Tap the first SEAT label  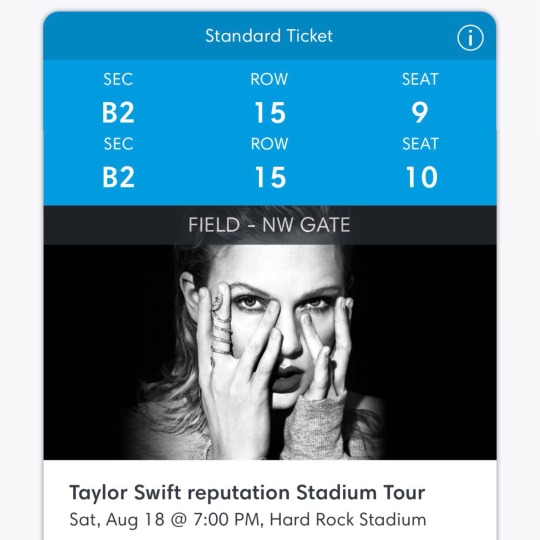point(420,79)
